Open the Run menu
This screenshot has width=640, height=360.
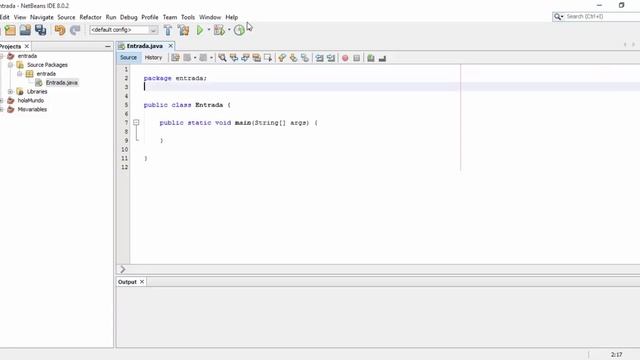coord(111,17)
